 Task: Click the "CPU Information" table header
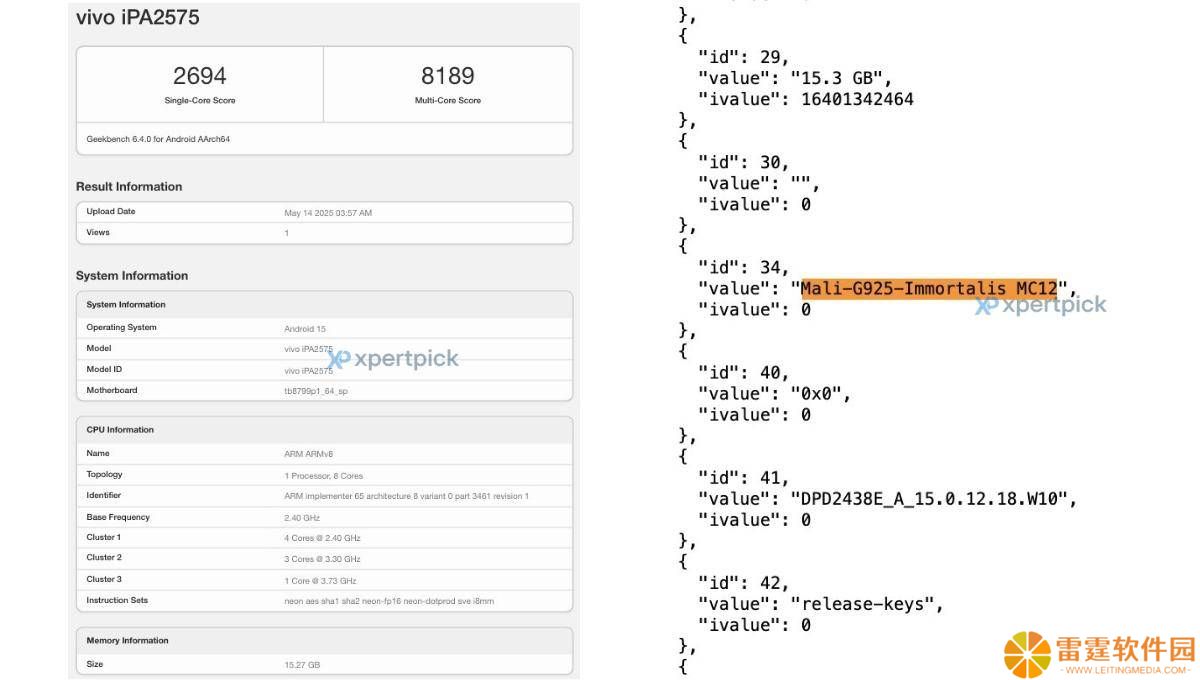point(120,430)
